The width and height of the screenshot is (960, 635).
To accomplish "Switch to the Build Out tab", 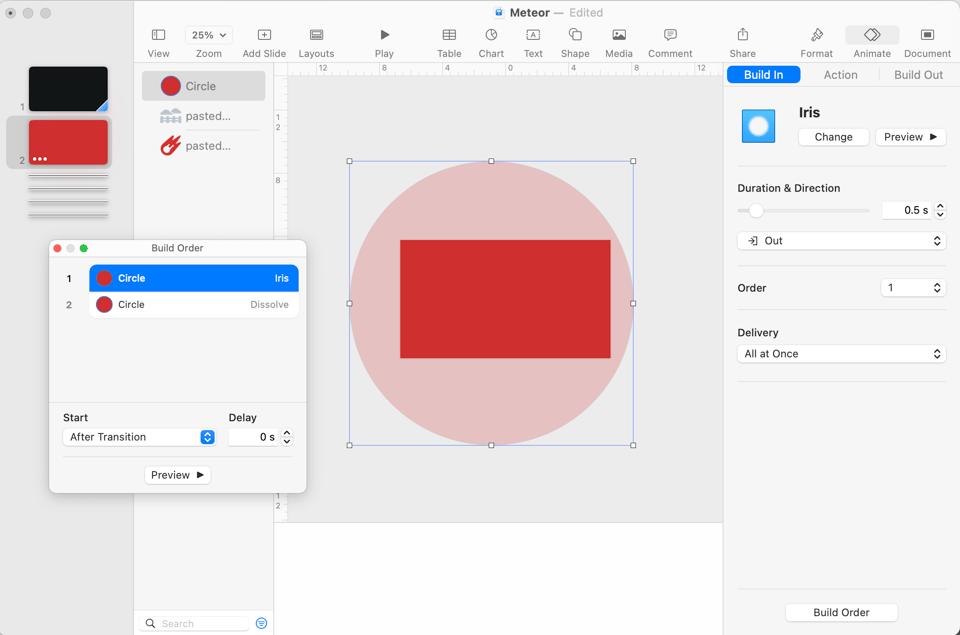I will coord(916,74).
